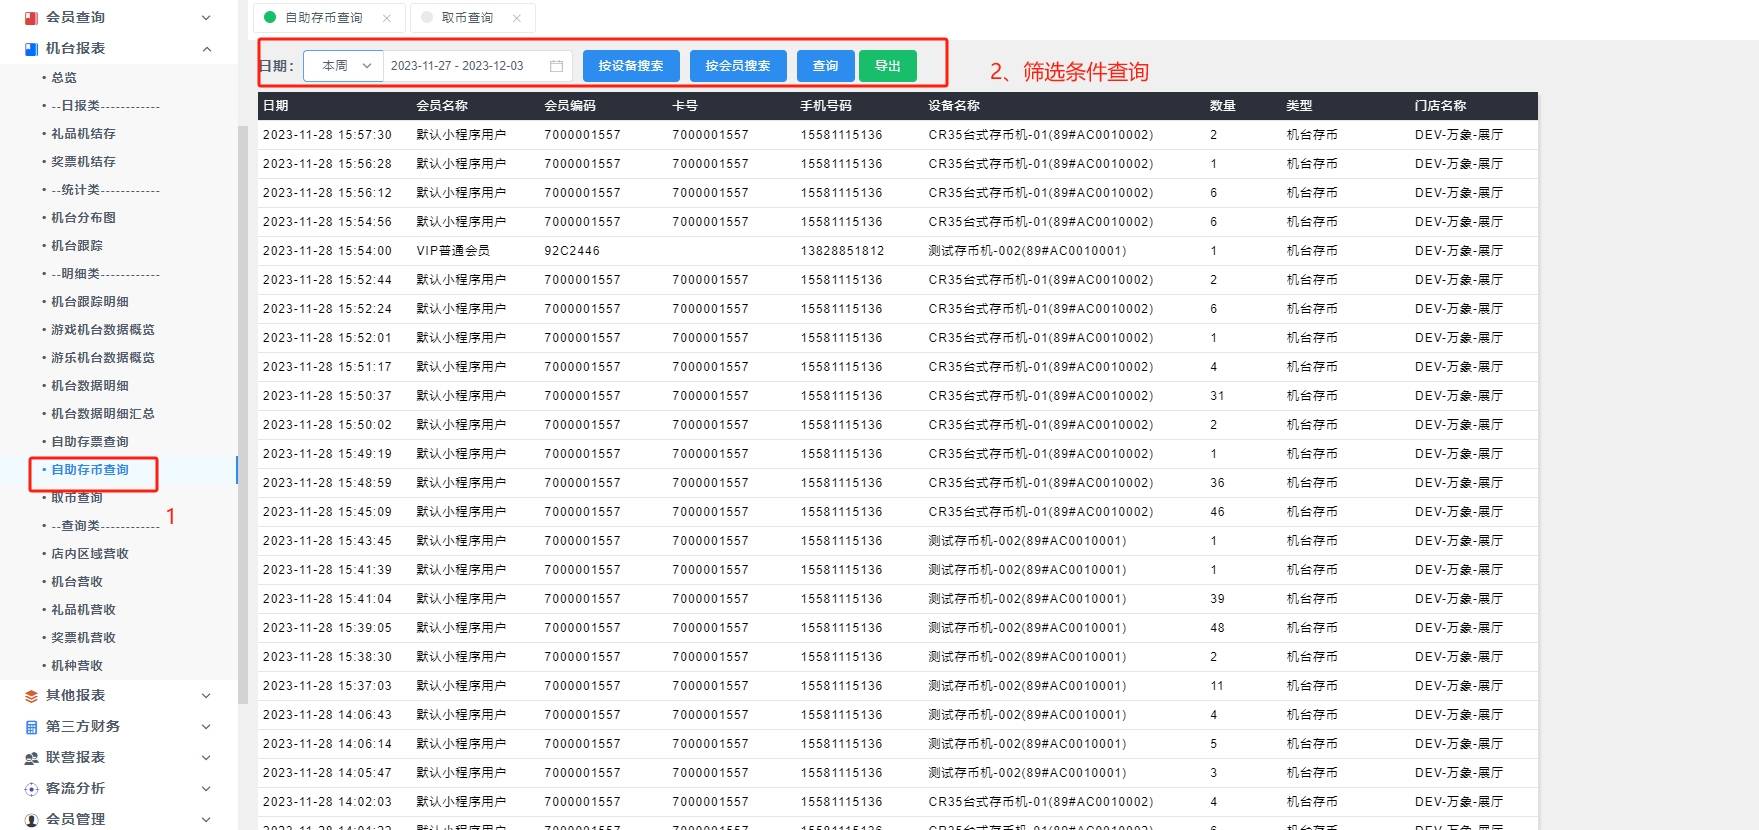Open 机台营收 report
The image size is (1759, 830).
(x=77, y=582)
